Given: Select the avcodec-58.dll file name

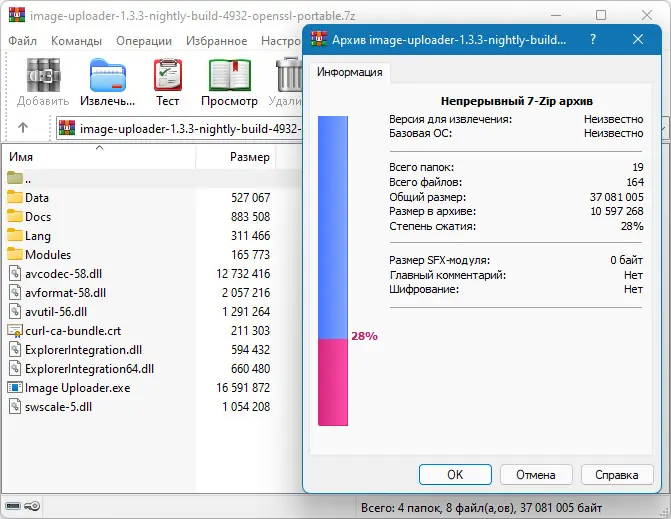Looking at the screenshot, I should tap(63, 273).
